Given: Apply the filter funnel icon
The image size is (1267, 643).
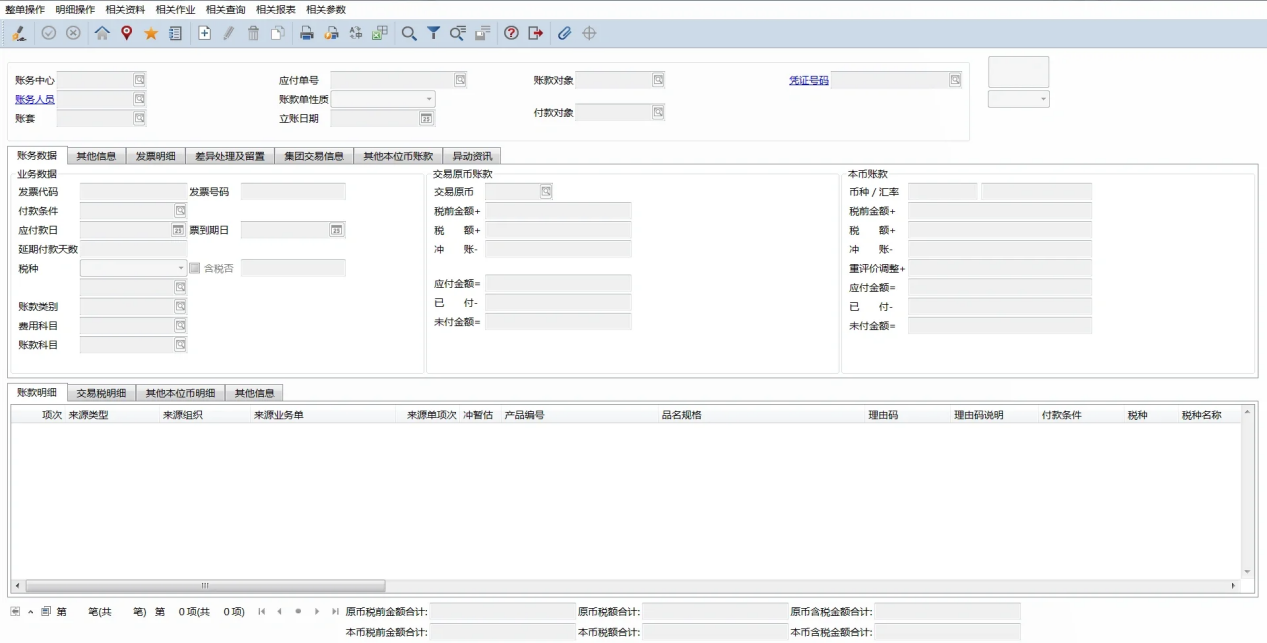Looking at the screenshot, I should tap(434, 33).
